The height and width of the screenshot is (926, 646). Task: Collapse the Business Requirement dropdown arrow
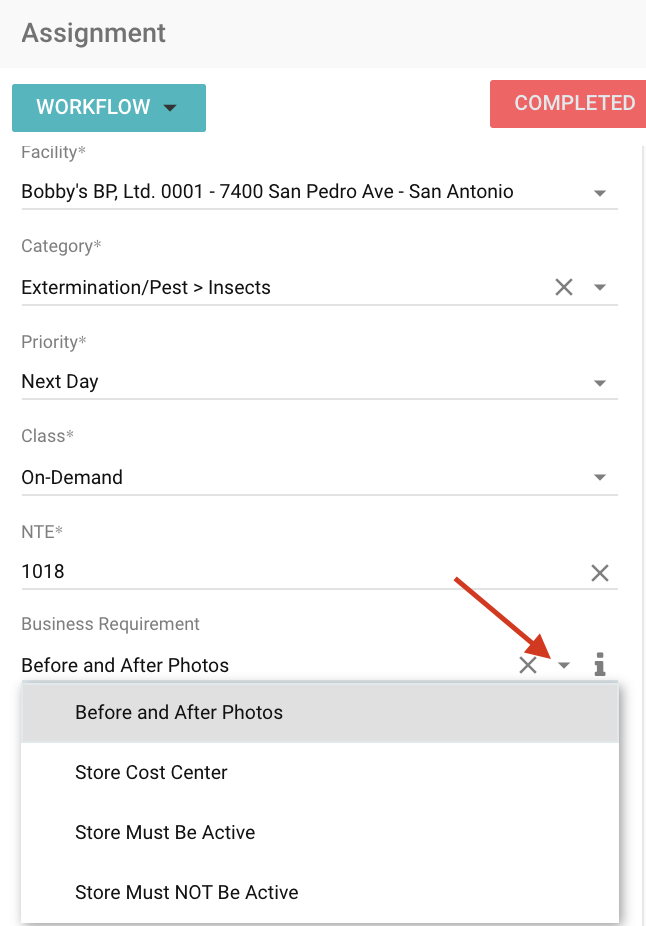[565, 666]
